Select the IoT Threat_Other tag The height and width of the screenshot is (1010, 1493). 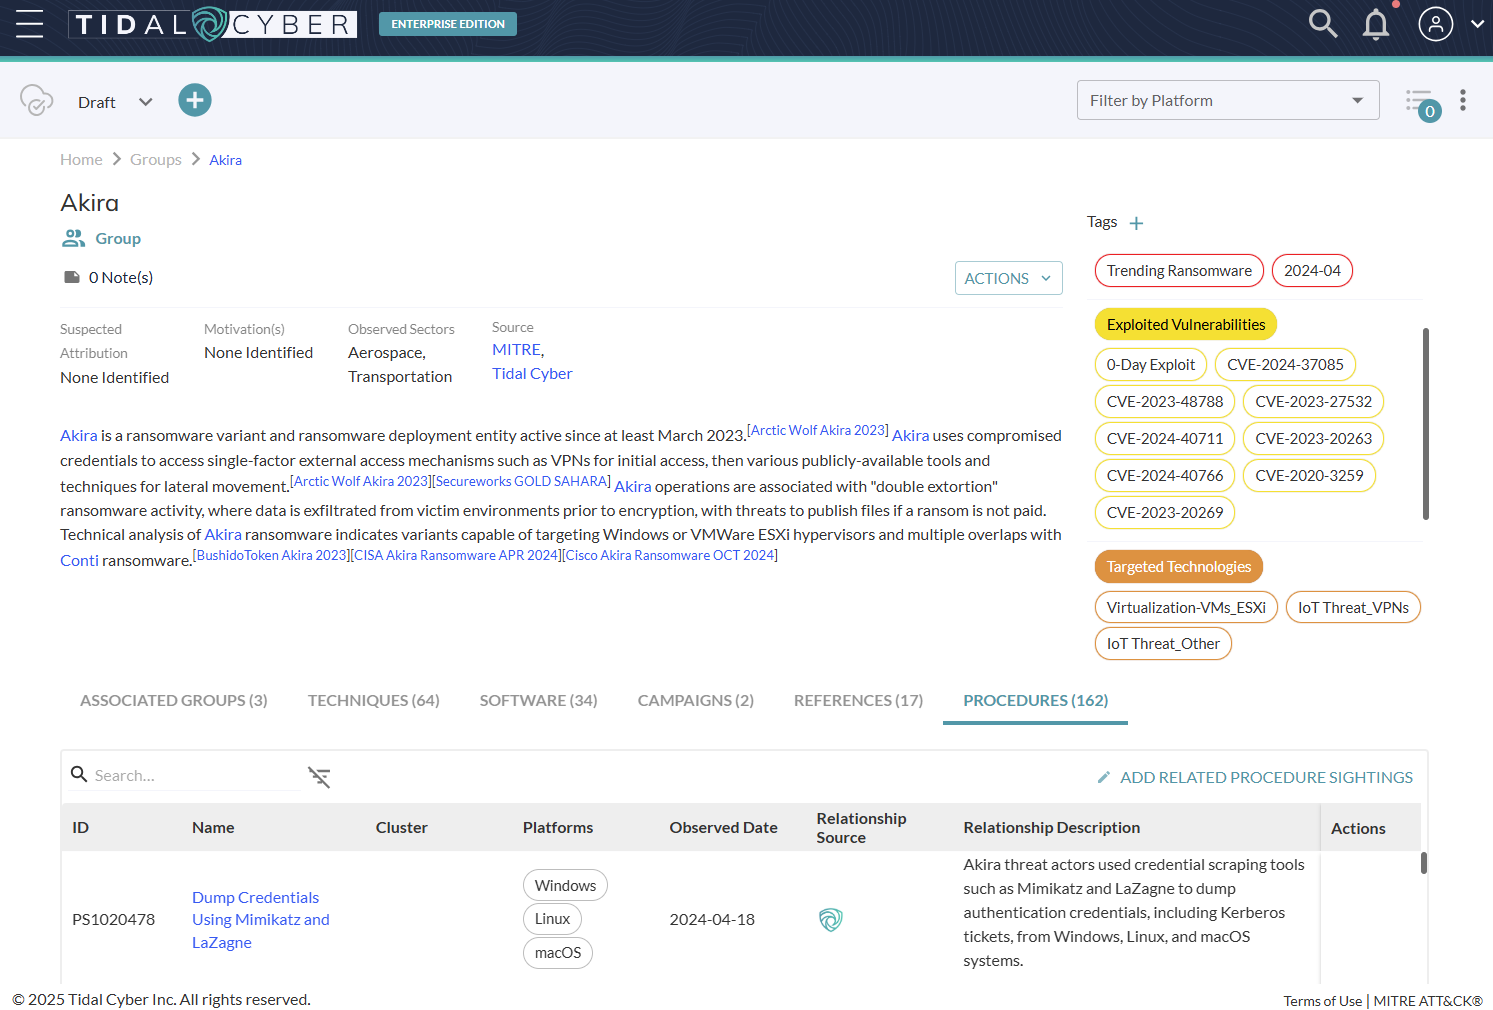[1163, 644]
